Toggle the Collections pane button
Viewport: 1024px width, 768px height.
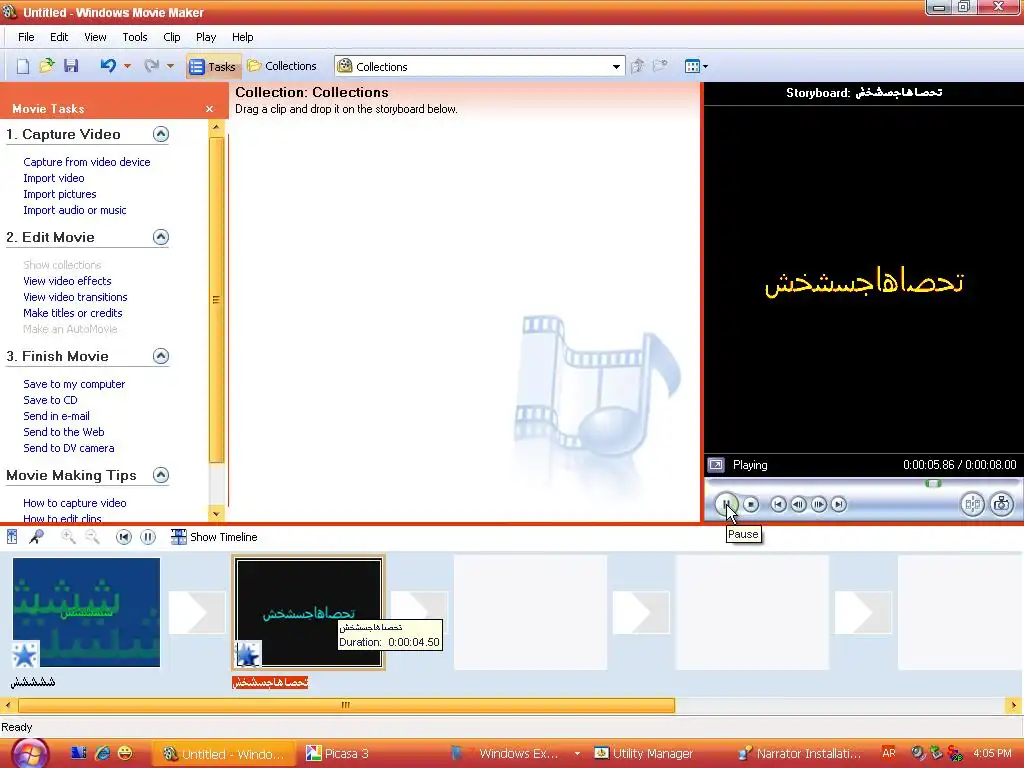click(x=282, y=66)
